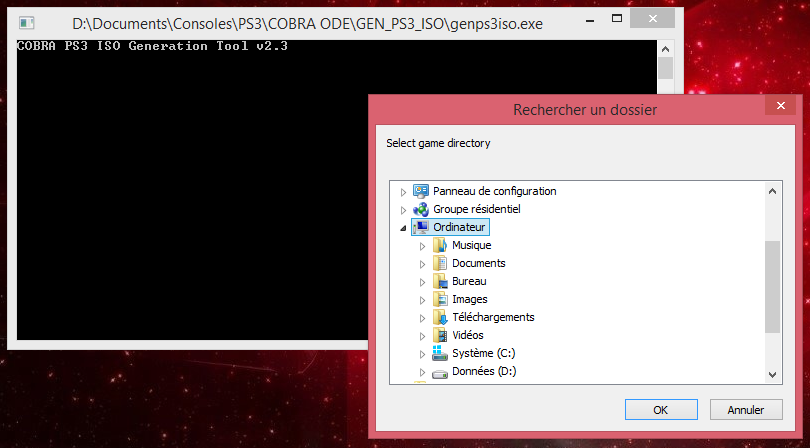Expand the Téléchargements folder node
Image resolution: width=810 pixels, height=448 pixels.
coord(423,318)
